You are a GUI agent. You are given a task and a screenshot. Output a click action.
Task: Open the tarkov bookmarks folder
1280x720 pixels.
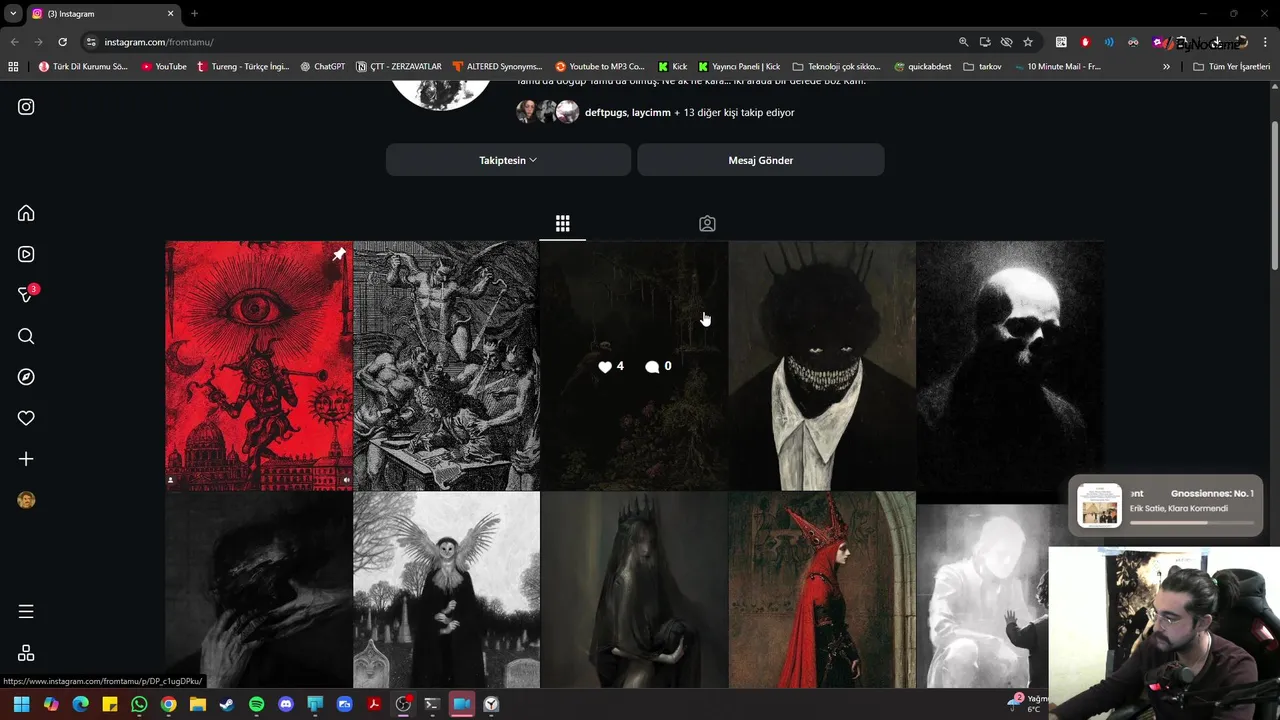click(x=982, y=67)
